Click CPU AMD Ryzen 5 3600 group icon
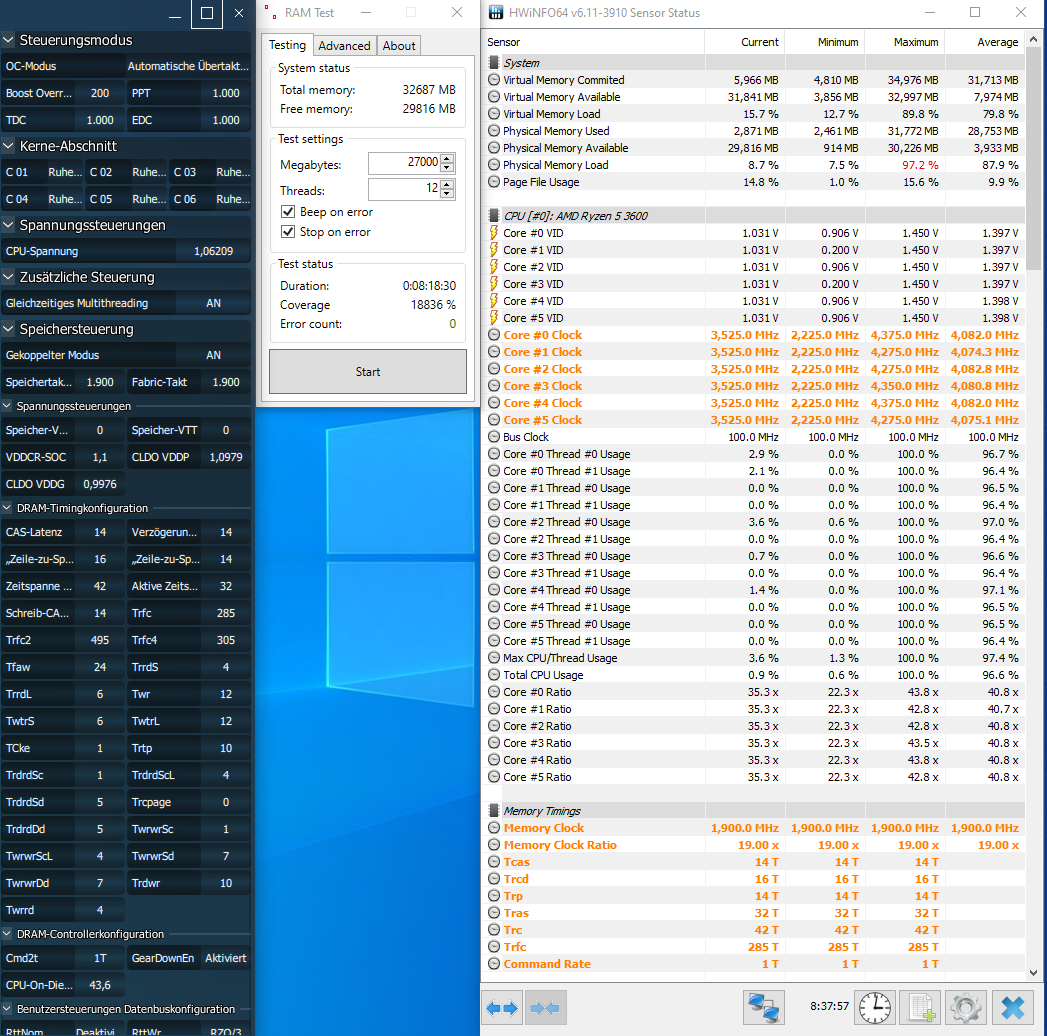The width and height of the screenshot is (1047, 1036). (494, 216)
